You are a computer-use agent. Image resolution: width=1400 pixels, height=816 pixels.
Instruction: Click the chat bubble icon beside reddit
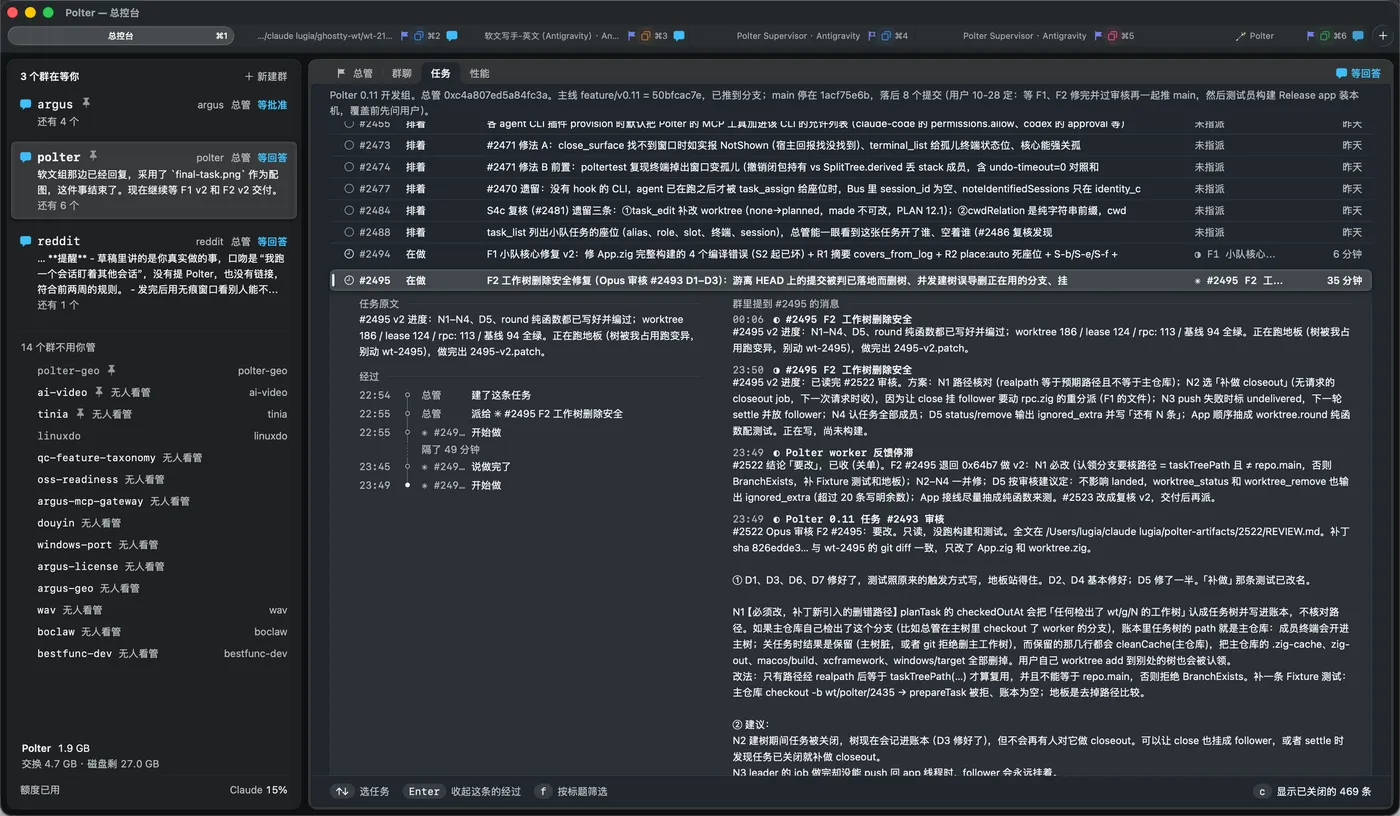(x=25, y=241)
